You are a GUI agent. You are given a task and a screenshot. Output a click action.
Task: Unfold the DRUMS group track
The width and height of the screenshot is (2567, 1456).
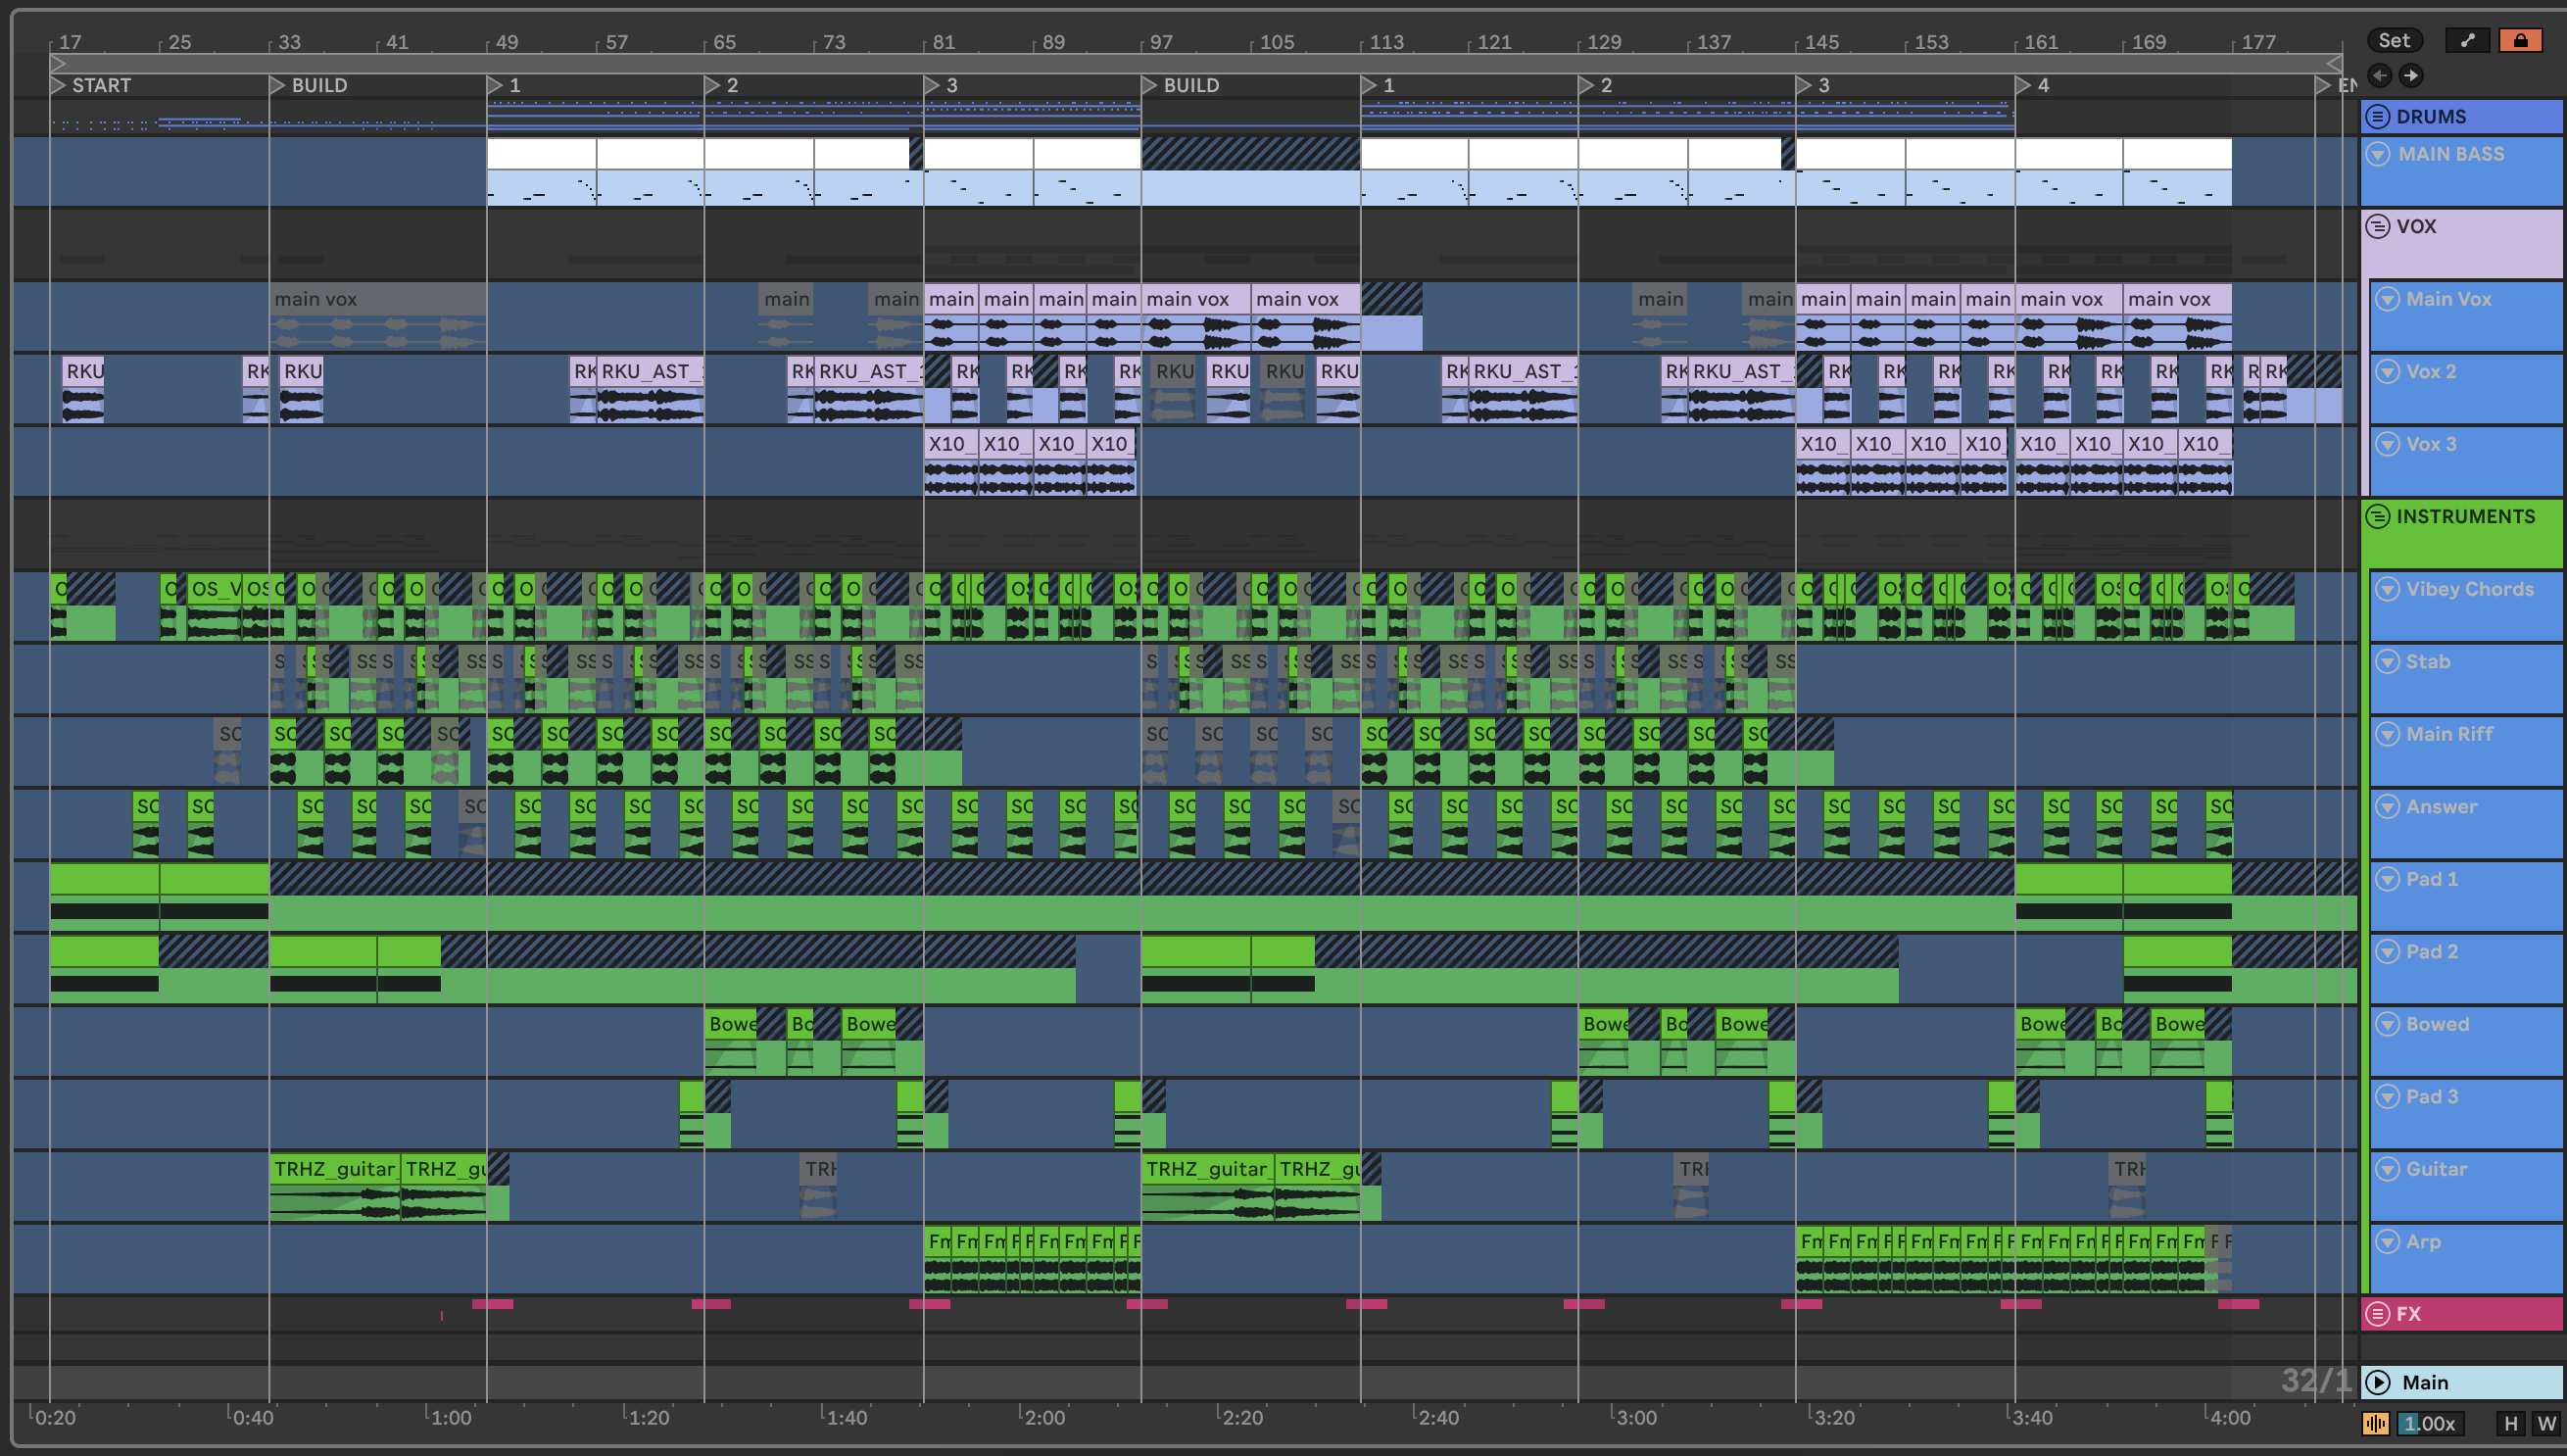point(2378,117)
